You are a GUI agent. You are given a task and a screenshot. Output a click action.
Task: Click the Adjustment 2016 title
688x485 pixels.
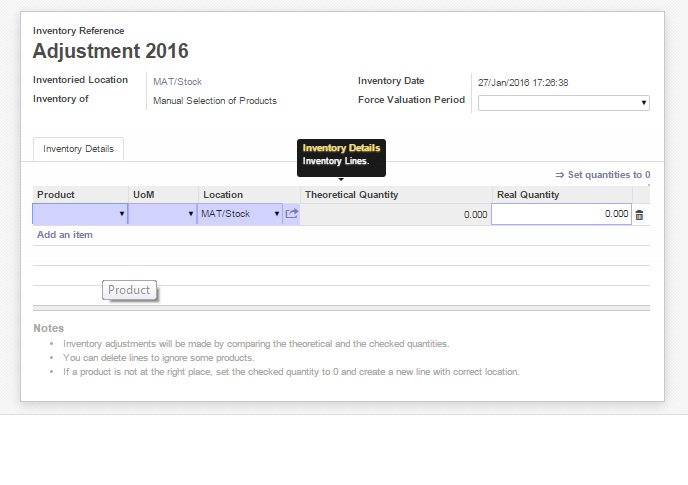111,51
